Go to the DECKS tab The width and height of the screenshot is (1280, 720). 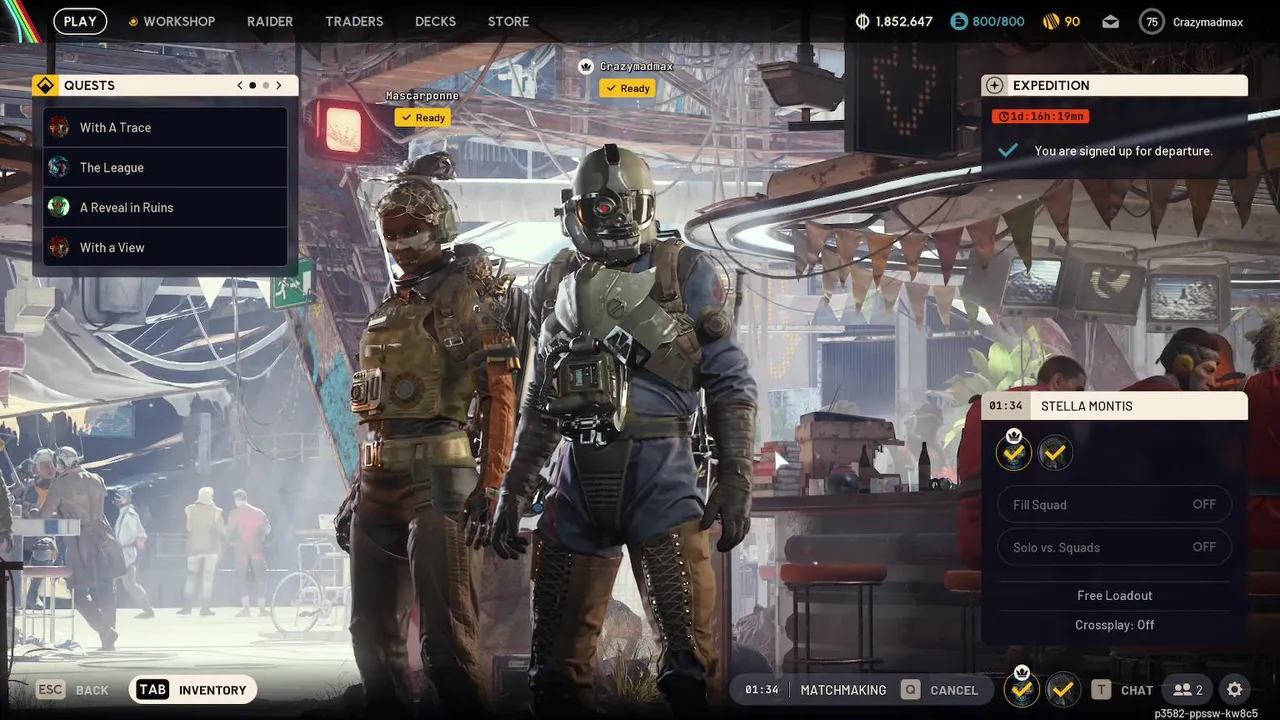coord(435,21)
